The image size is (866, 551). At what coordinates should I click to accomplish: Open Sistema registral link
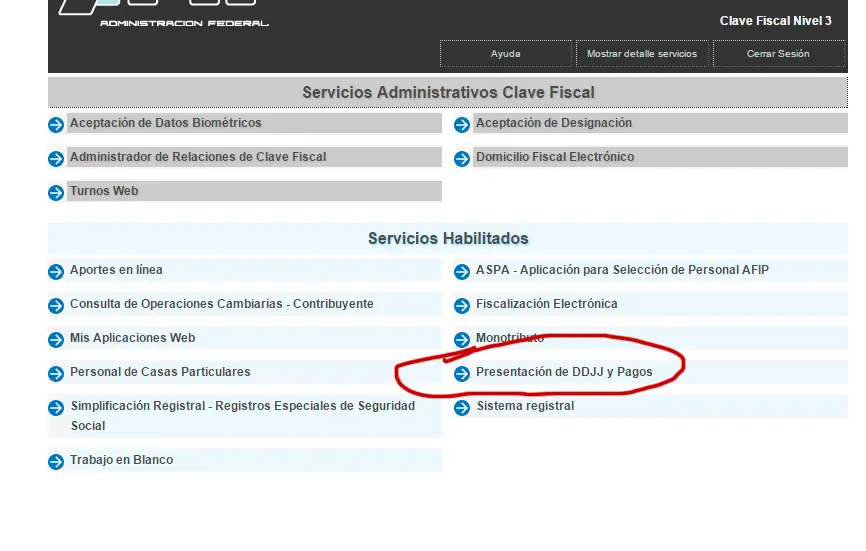525,406
